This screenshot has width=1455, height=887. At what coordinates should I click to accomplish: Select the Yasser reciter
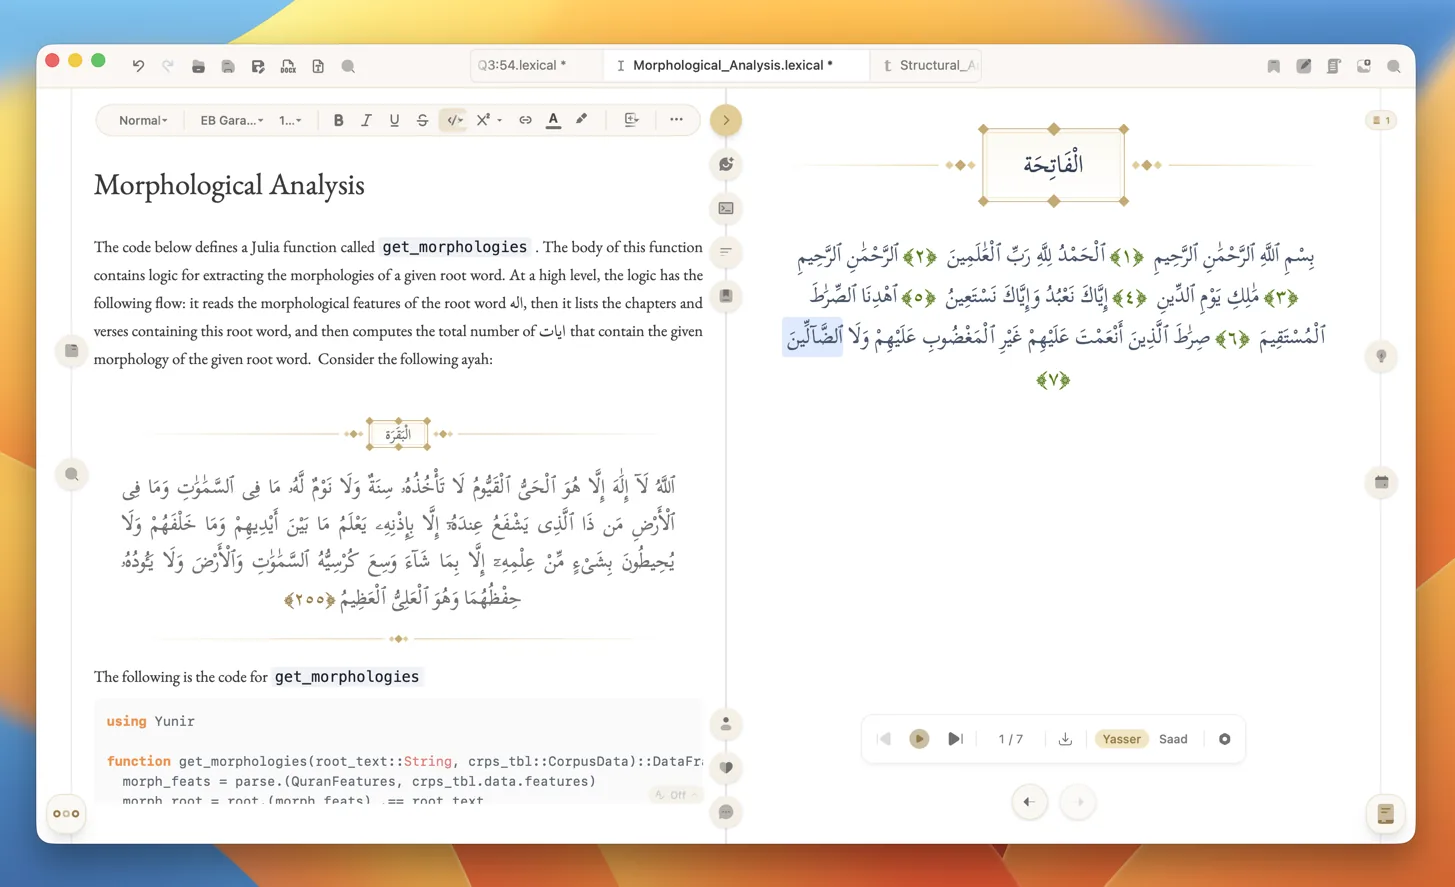pyautogui.click(x=1121, y=739)
